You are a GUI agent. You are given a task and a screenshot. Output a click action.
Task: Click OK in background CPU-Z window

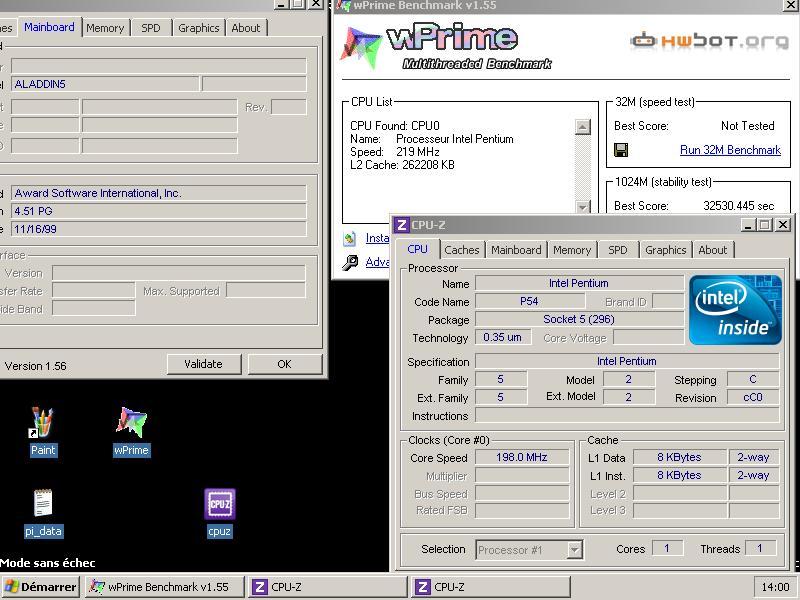pyautogui.click(x=285, y=364)
